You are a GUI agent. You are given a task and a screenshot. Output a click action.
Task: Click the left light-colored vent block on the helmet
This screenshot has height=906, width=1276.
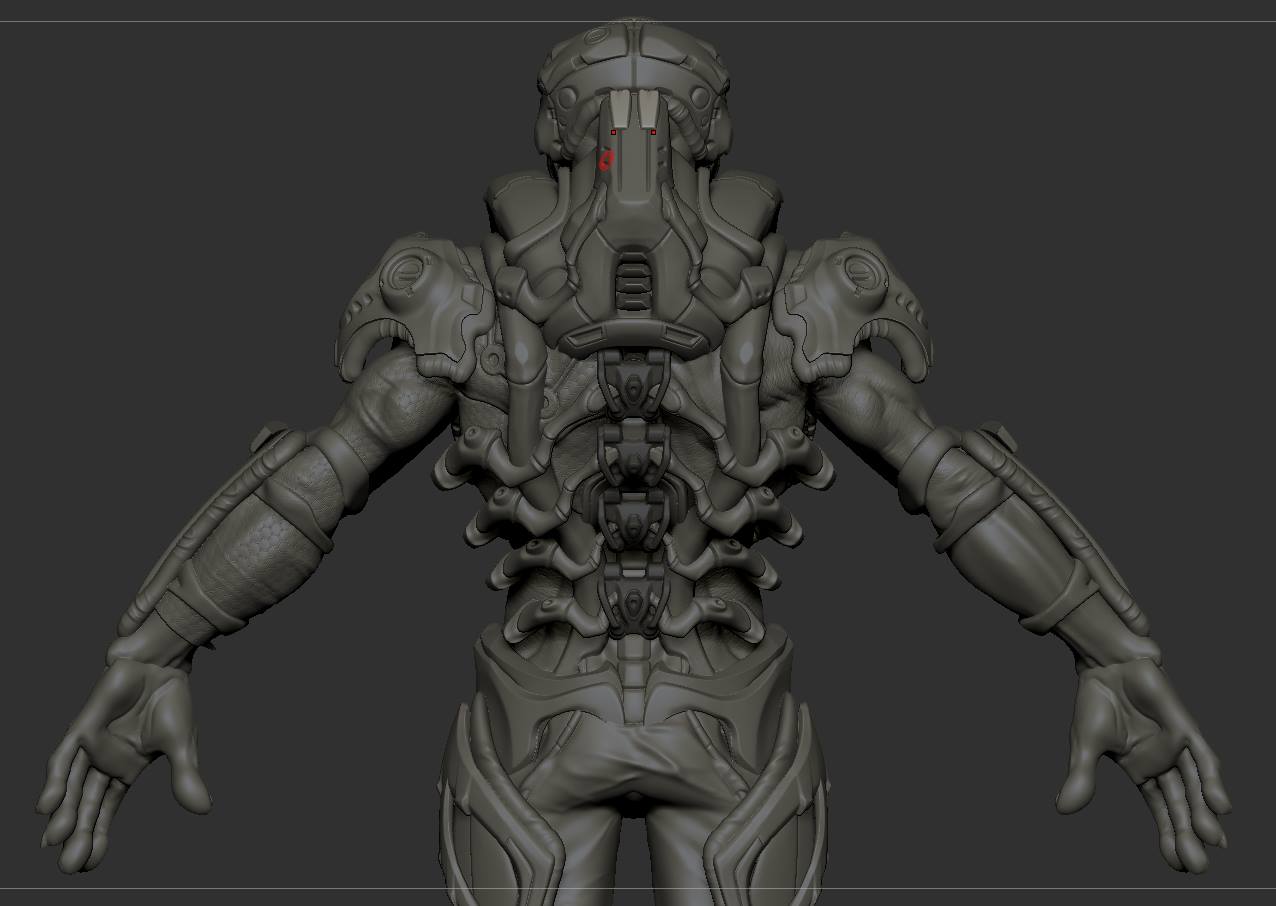pyautogui.click(x=621, y=109)
